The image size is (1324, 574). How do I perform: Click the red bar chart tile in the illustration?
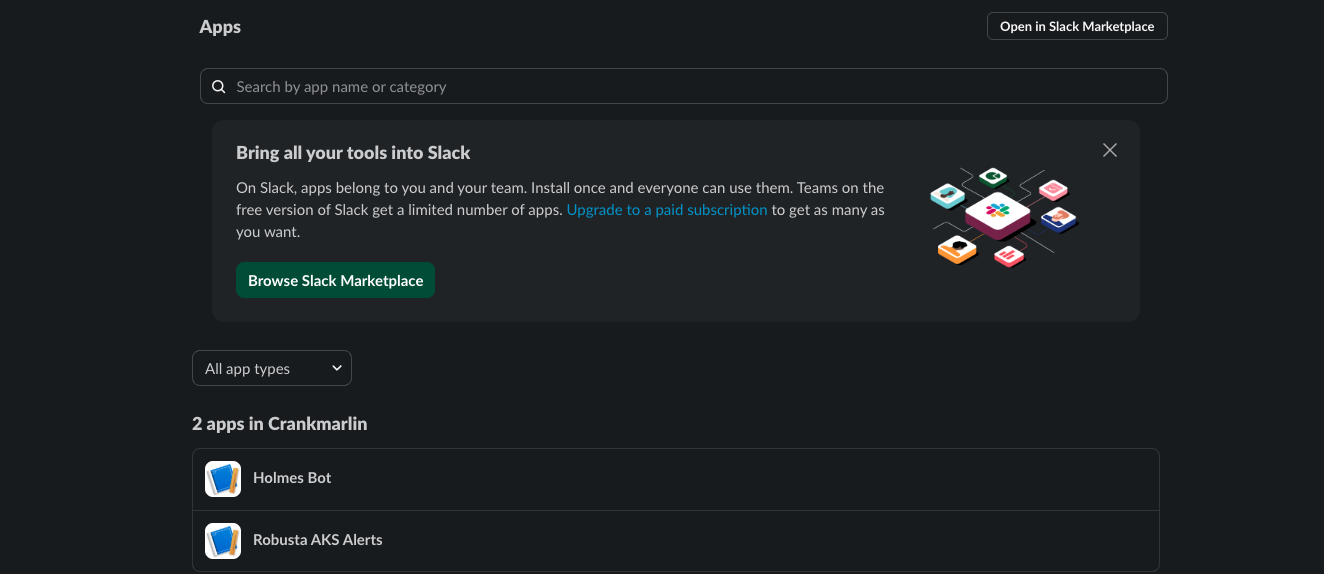point(1009,256)
